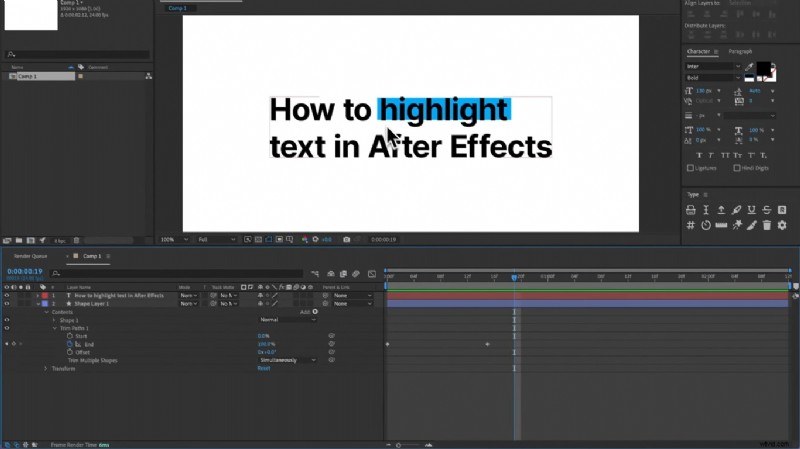Select the Comp 1 viewer tab

tap(178, 8)
